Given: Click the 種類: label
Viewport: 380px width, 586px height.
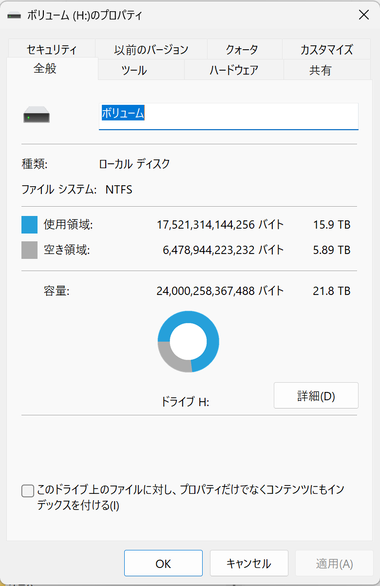Looking at the screenshot, I should coord(34,164).
